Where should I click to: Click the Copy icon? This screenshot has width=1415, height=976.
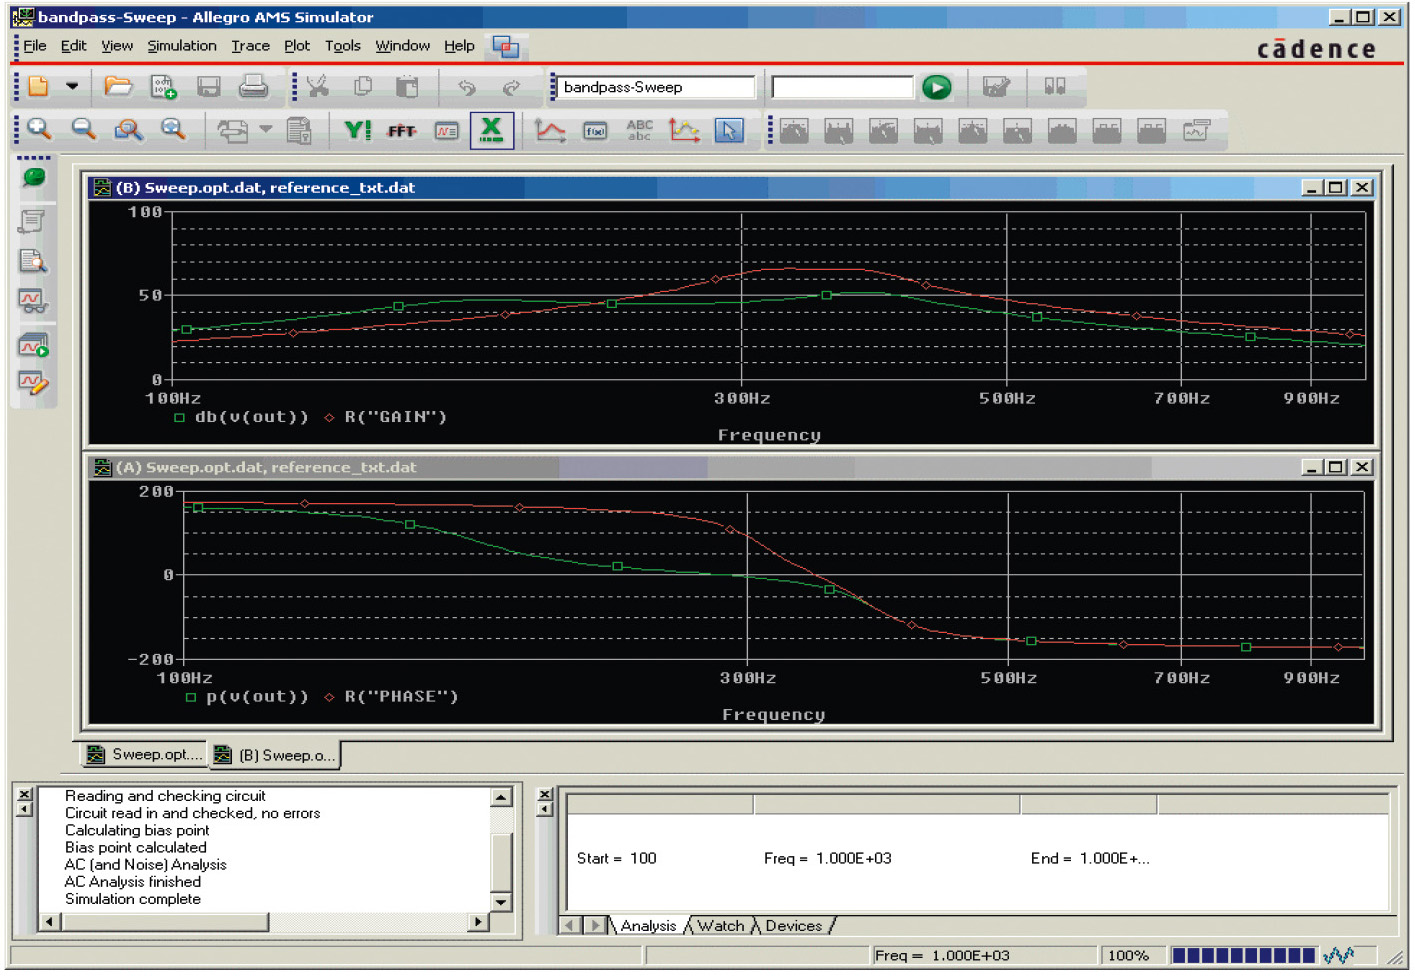click(363, 87)
